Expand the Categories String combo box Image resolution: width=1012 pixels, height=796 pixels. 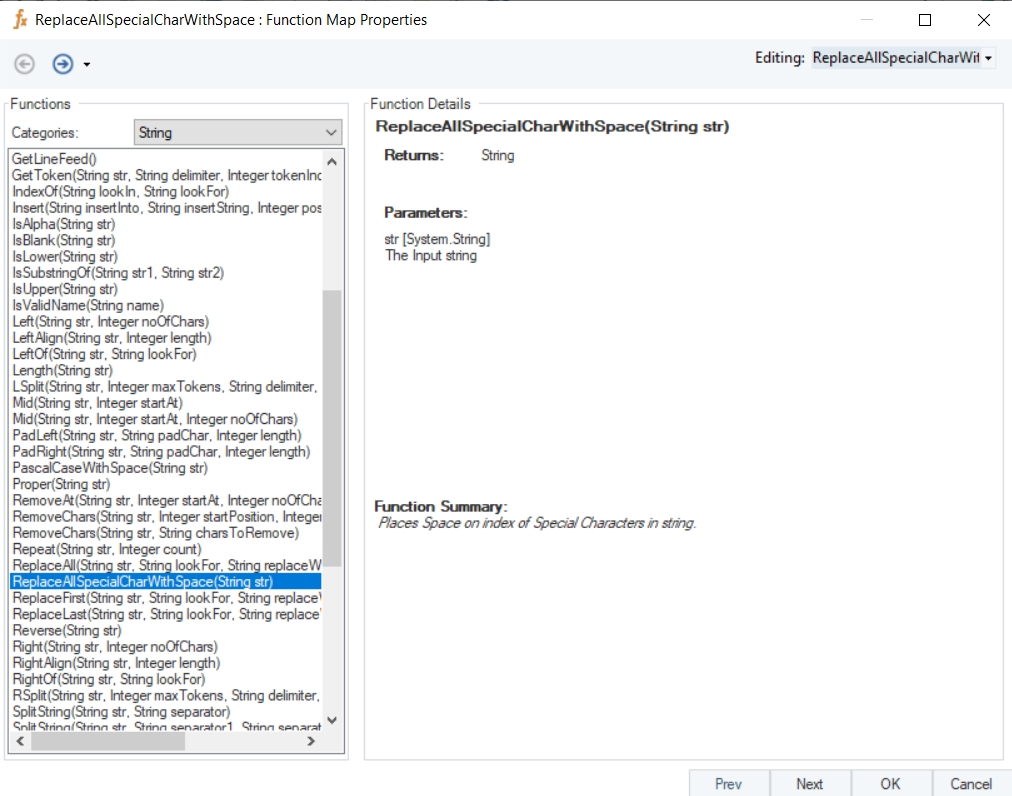pos(238,132)
